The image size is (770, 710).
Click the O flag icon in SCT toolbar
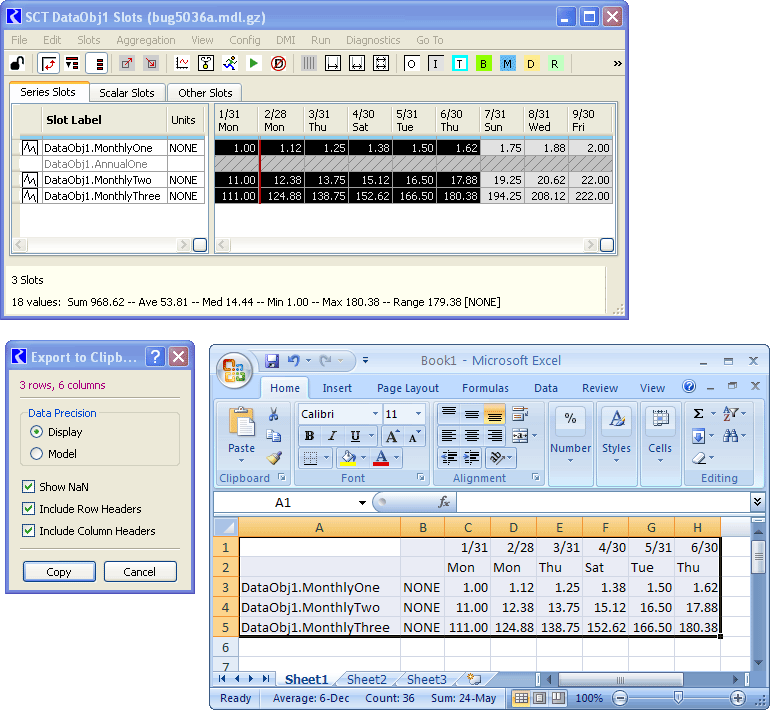[x=412, y=64]
